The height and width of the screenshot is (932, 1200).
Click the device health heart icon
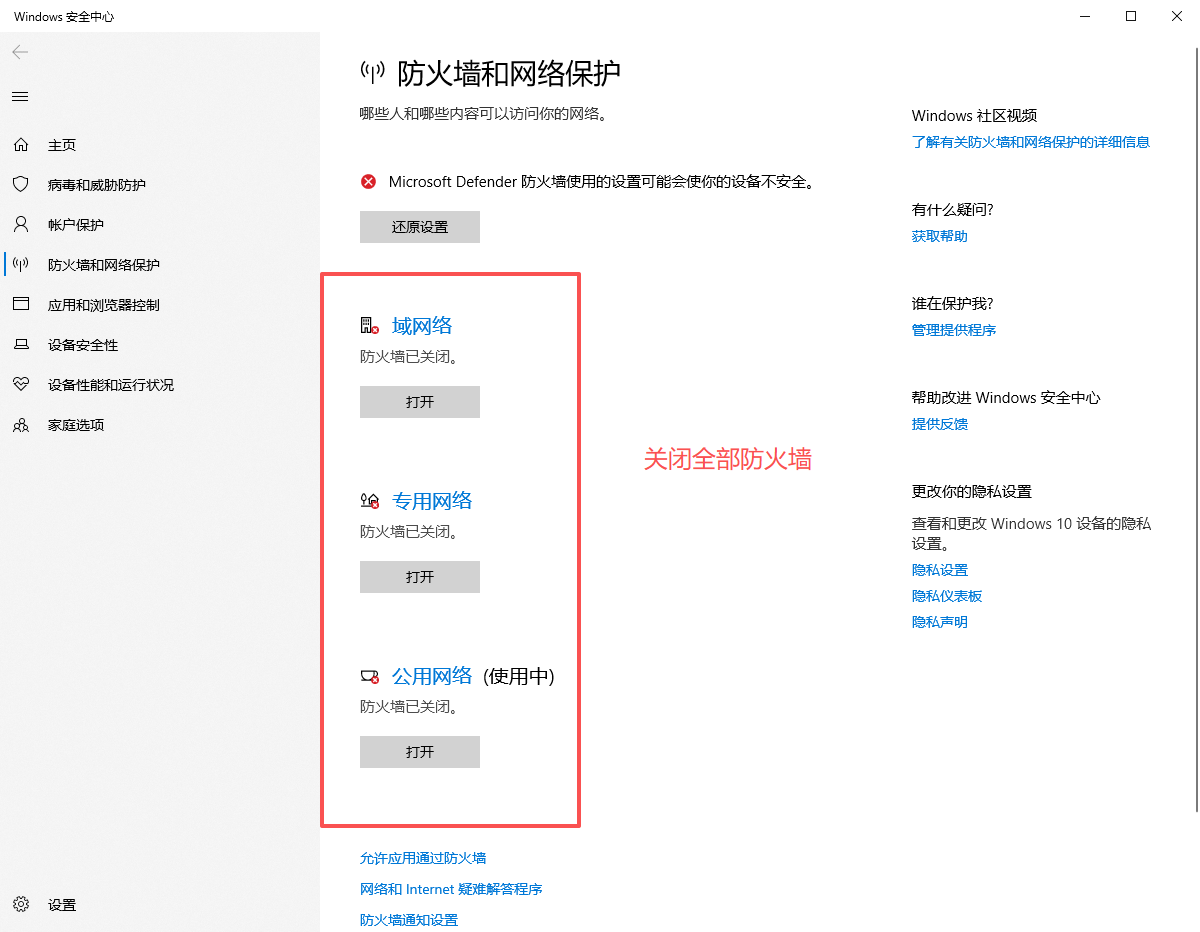point(20,385)
